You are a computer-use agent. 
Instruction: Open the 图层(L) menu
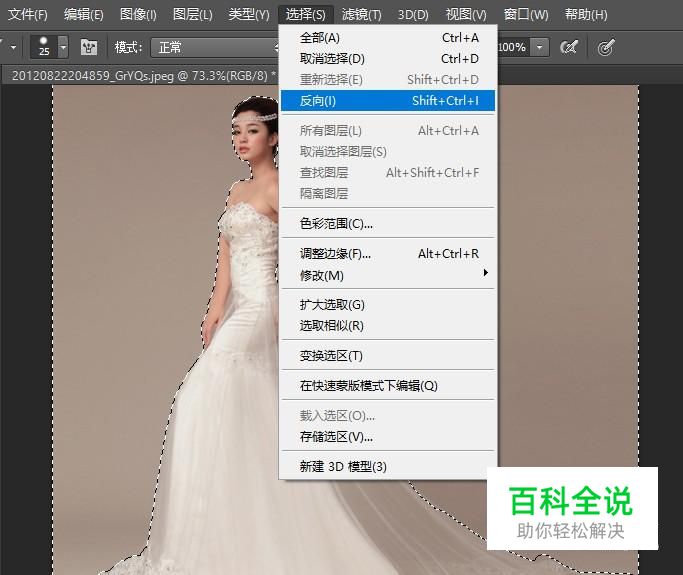click(x=192, y=14)
